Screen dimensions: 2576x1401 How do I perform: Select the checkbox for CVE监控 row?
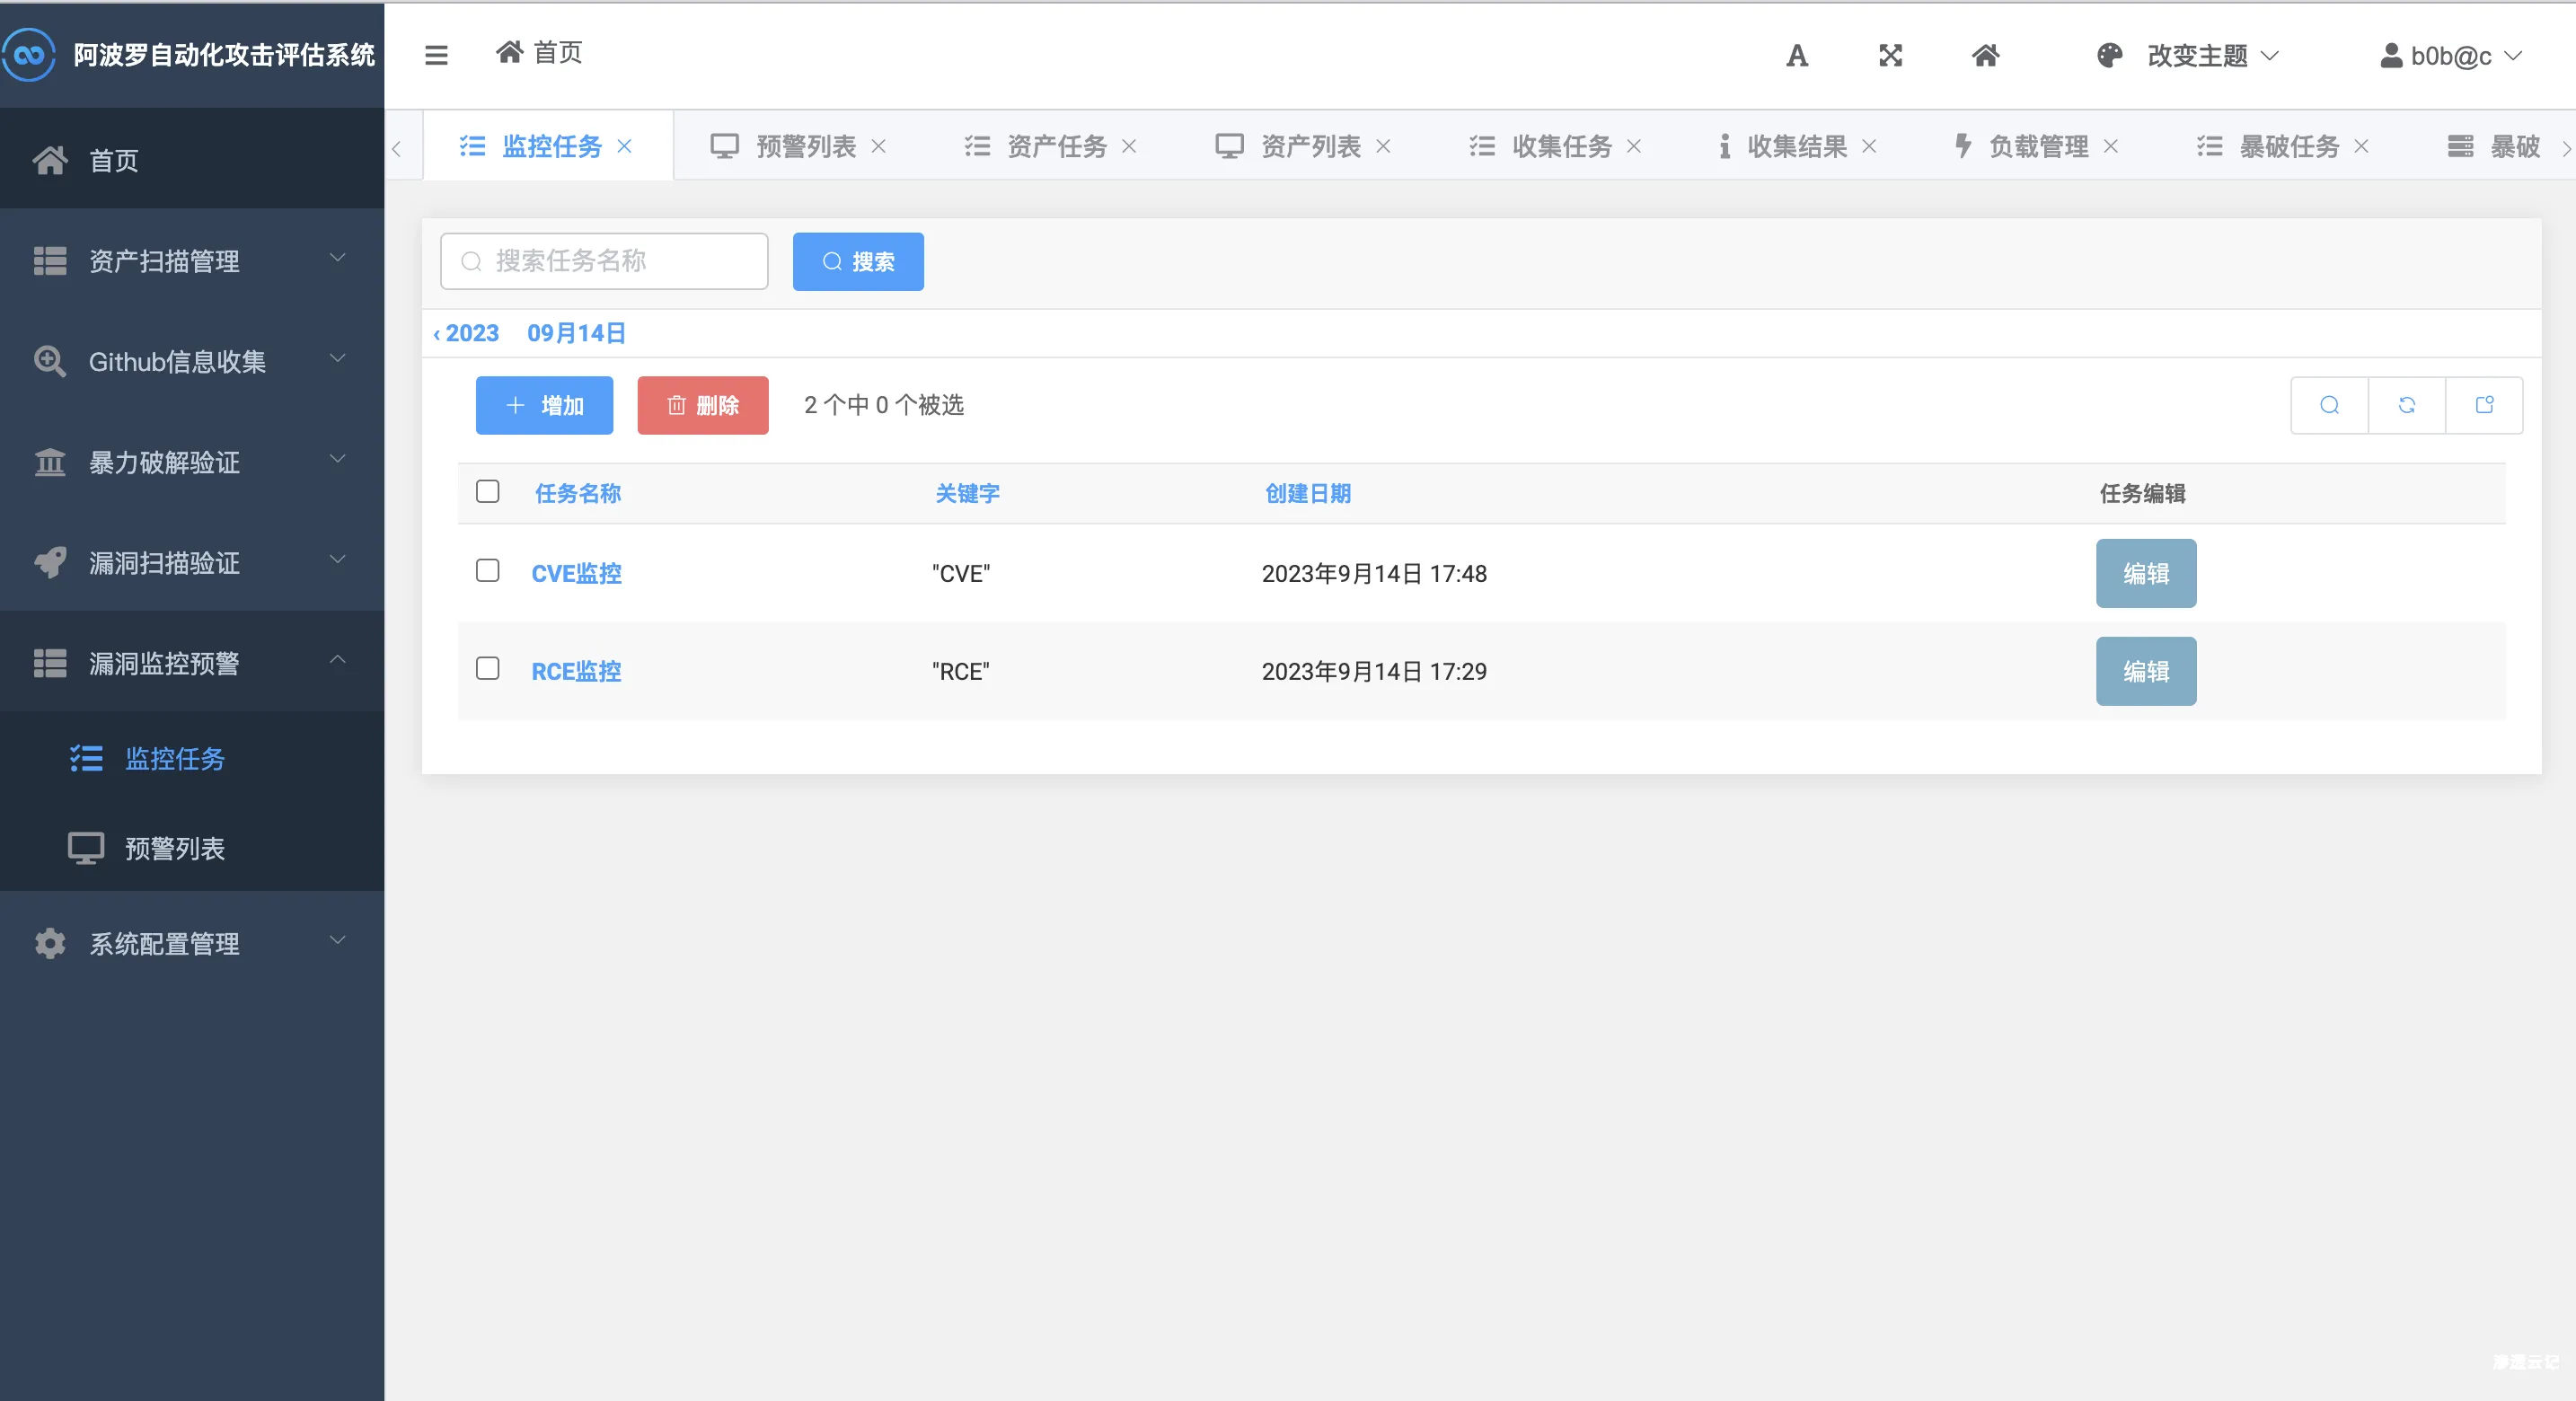[488, 571]
